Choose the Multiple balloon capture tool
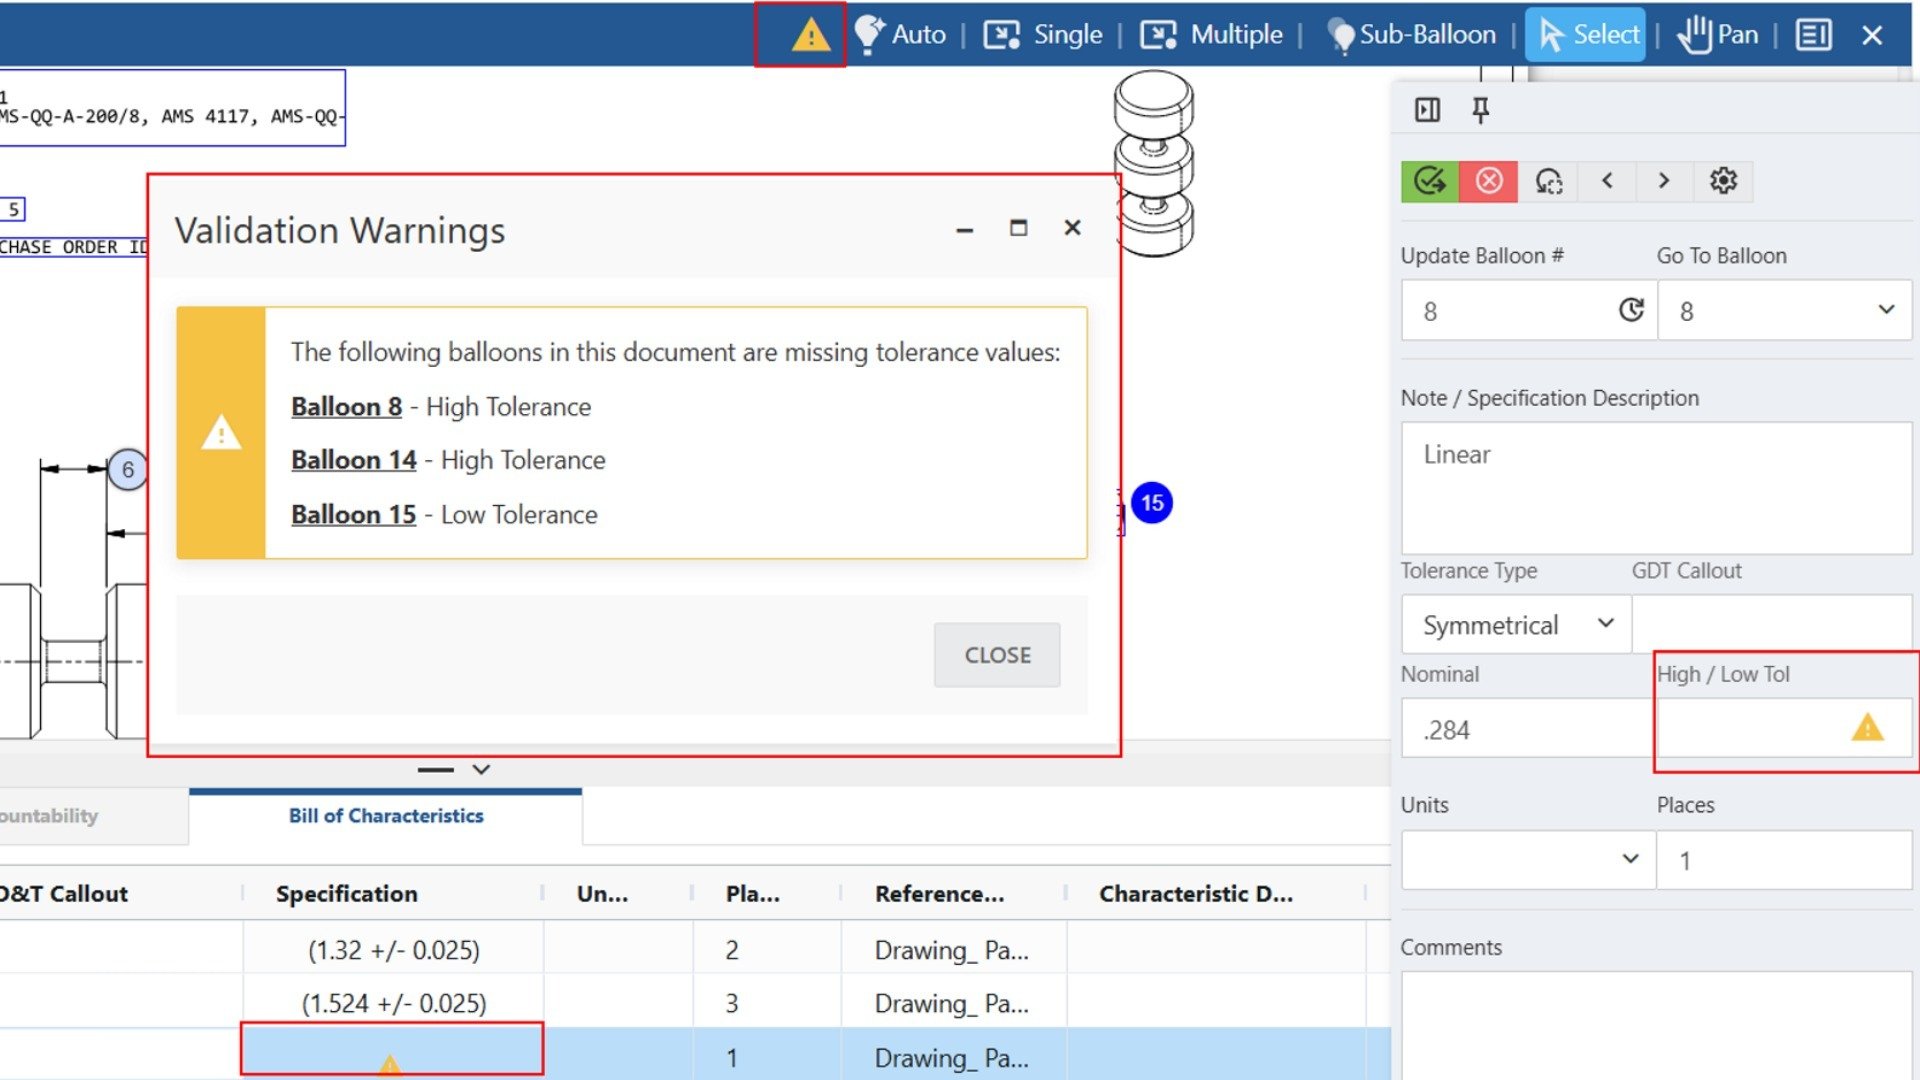1920x1080 pixels. point(1211,35)
